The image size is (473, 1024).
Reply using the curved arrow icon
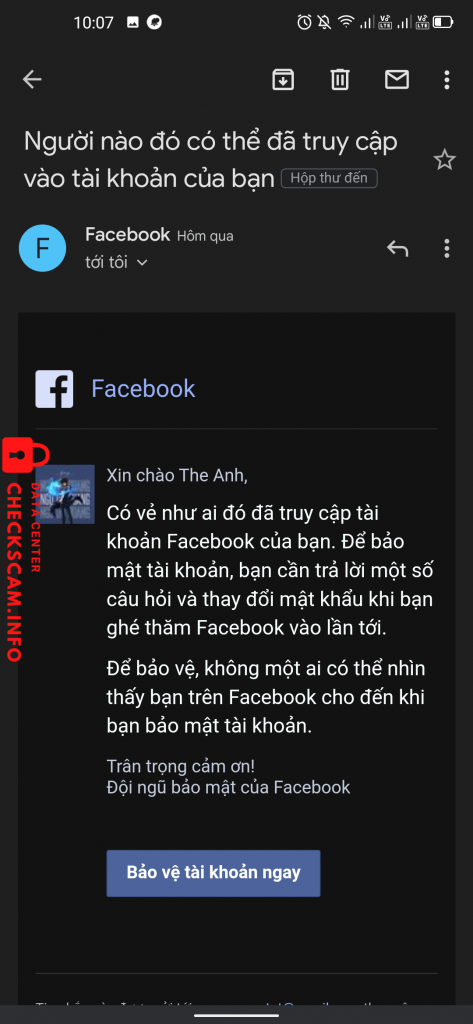coord(397,248)
